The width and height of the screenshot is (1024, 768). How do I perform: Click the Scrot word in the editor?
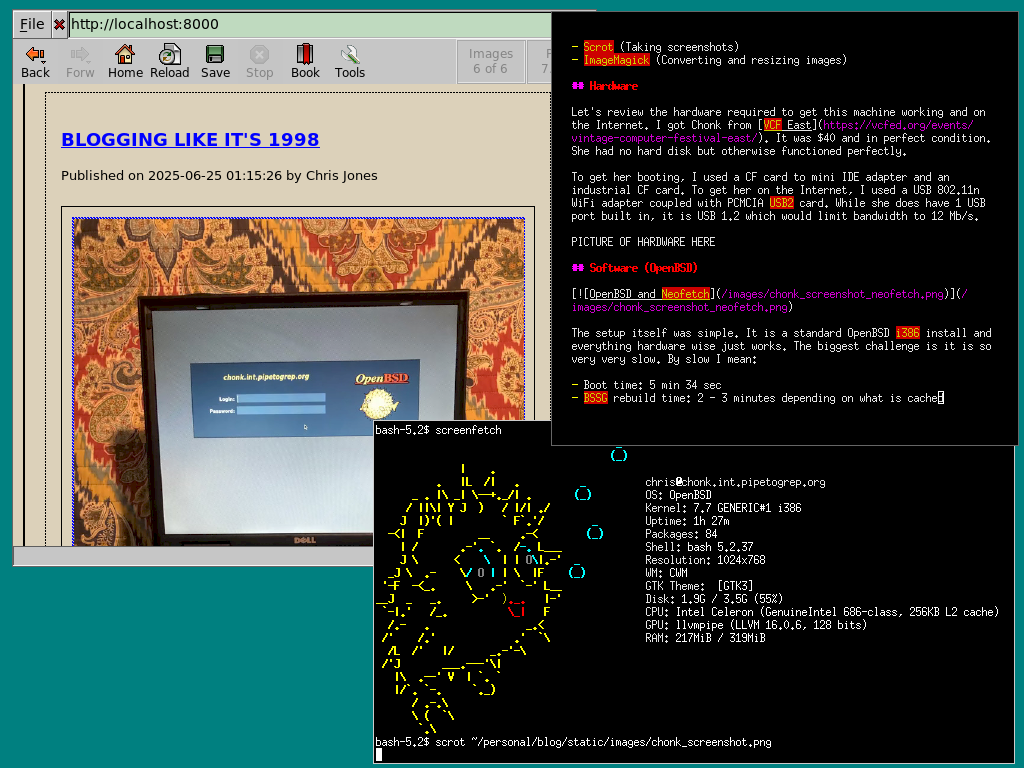[x=598, y=47]
